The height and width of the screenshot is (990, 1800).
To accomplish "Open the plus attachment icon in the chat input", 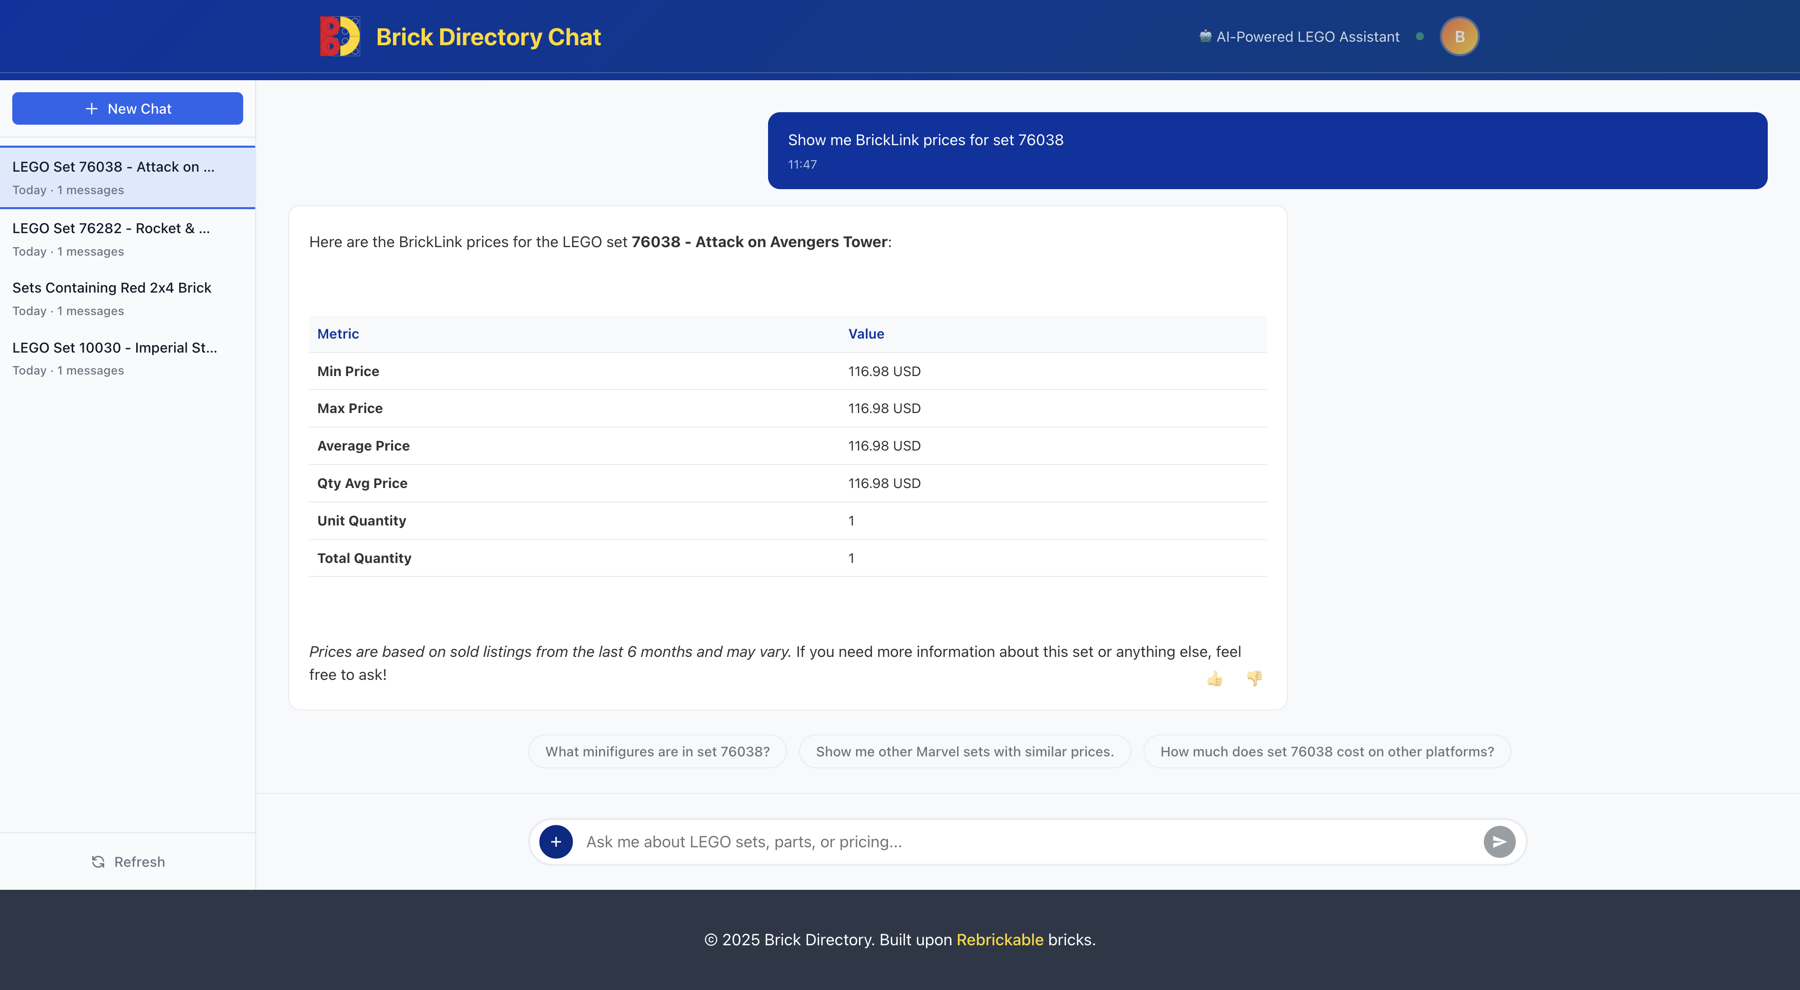I will click(x=556, y=841).
